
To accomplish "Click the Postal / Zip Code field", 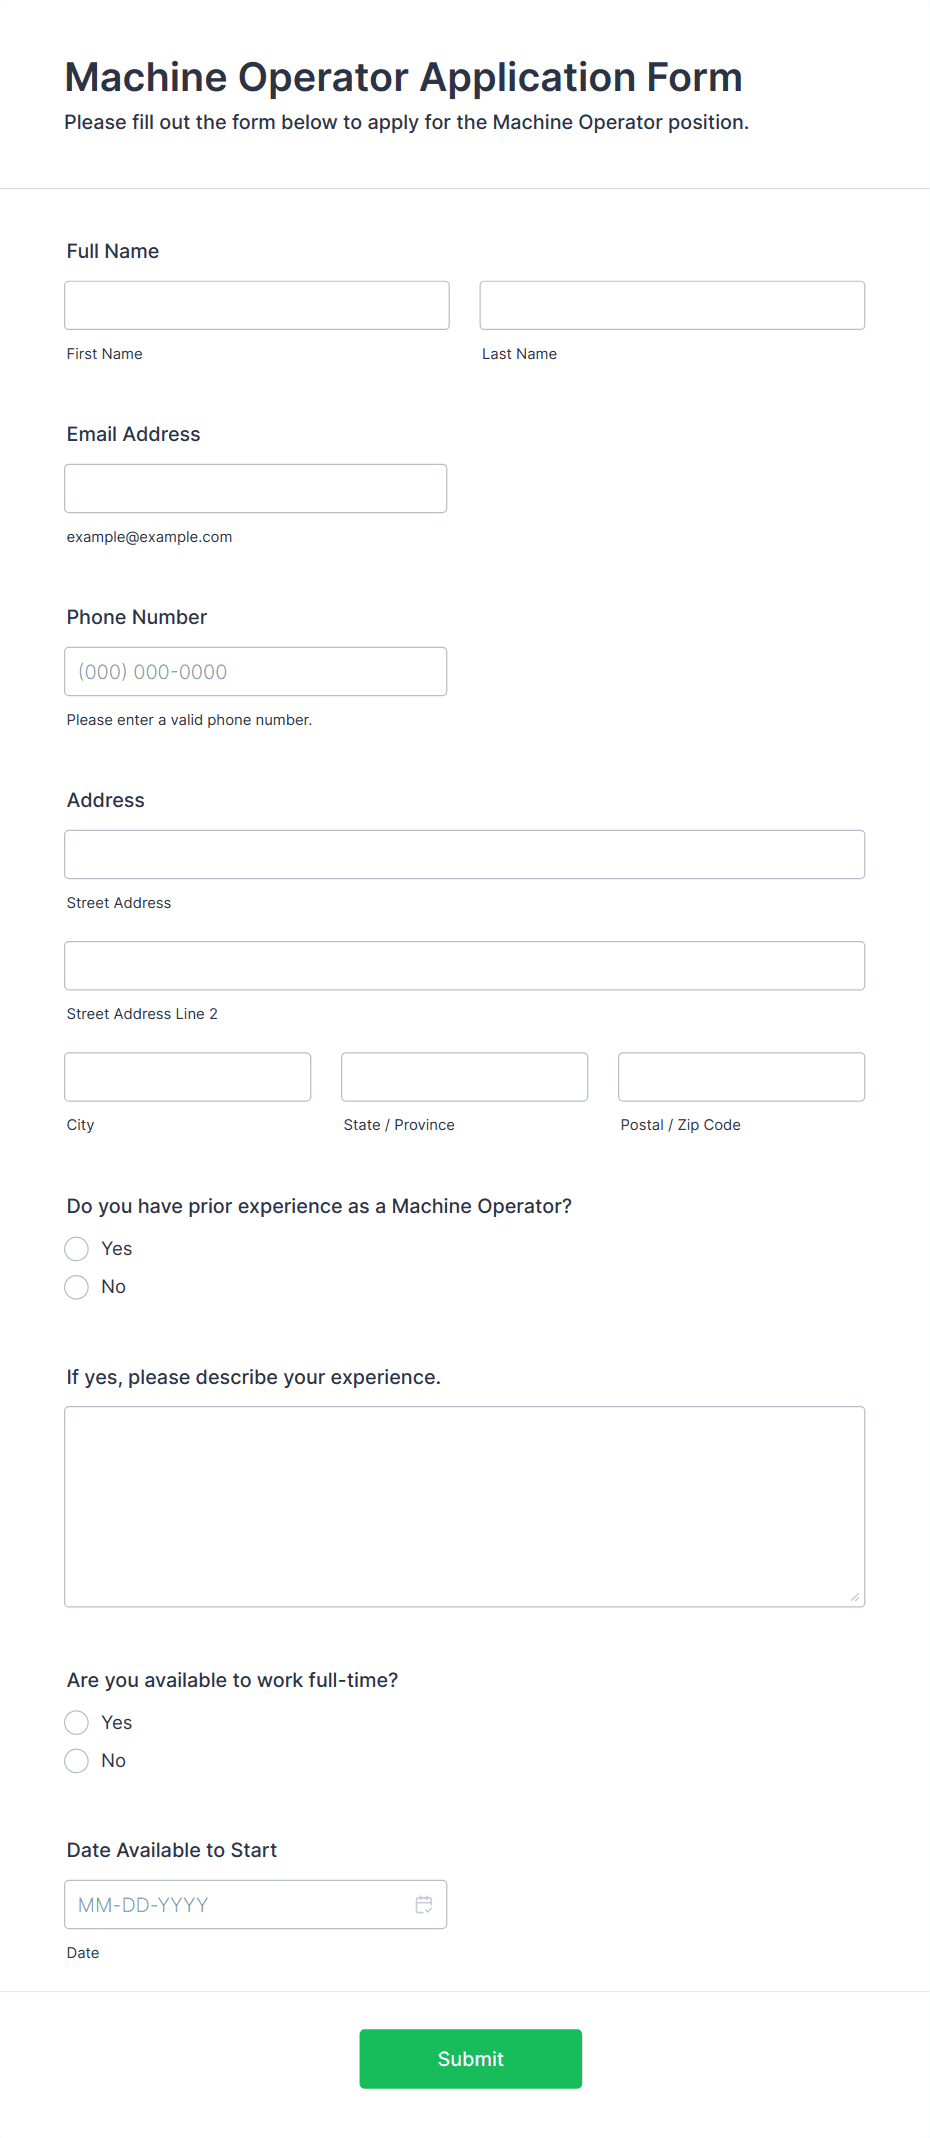I will [x=742, y=1077].
